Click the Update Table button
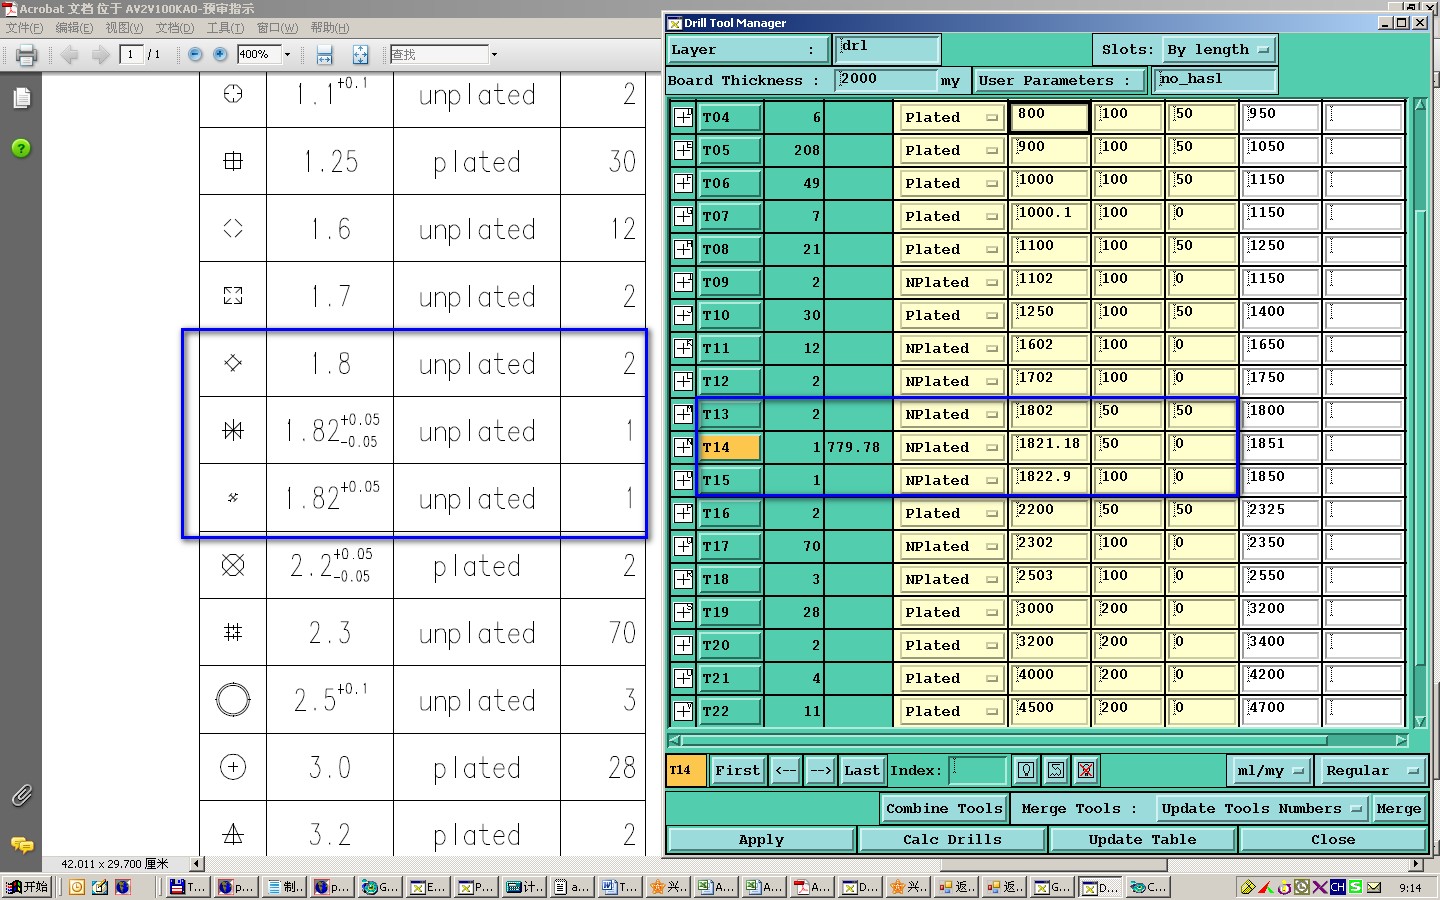The width and height of the screenshot is (1440, 900). click(1142, 840)
